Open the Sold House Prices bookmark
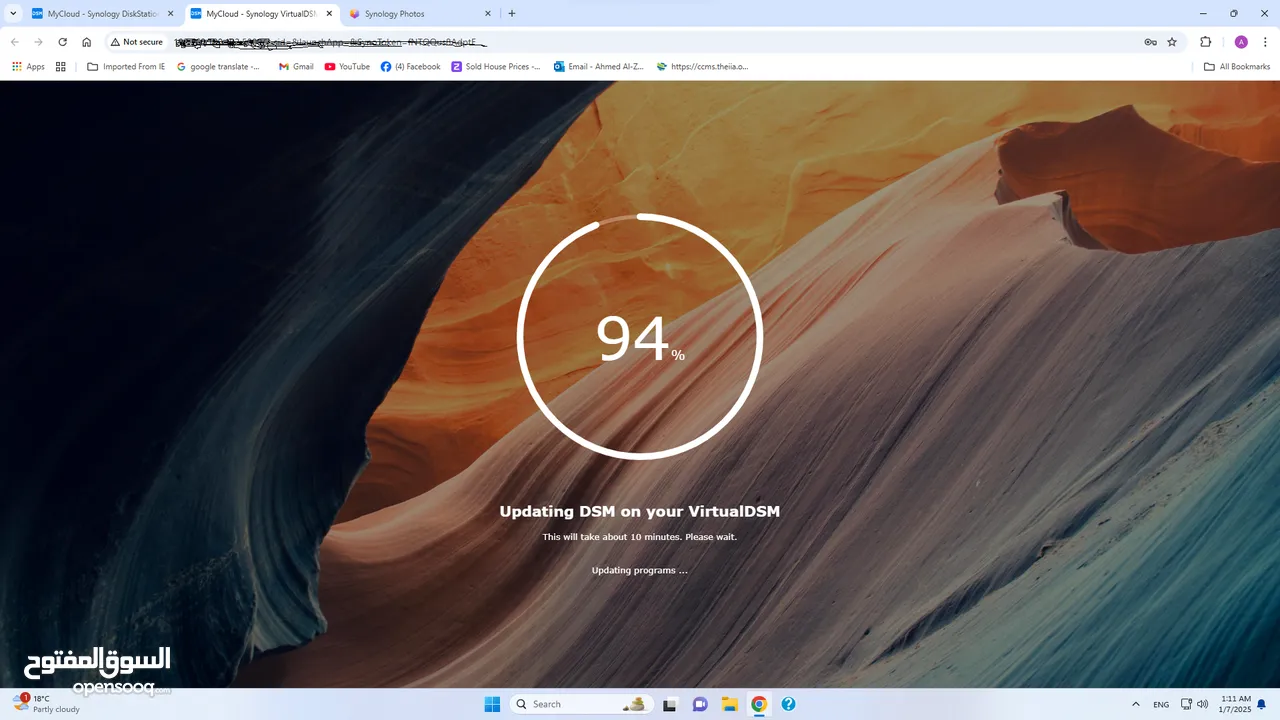 click(x=496, y=67)
